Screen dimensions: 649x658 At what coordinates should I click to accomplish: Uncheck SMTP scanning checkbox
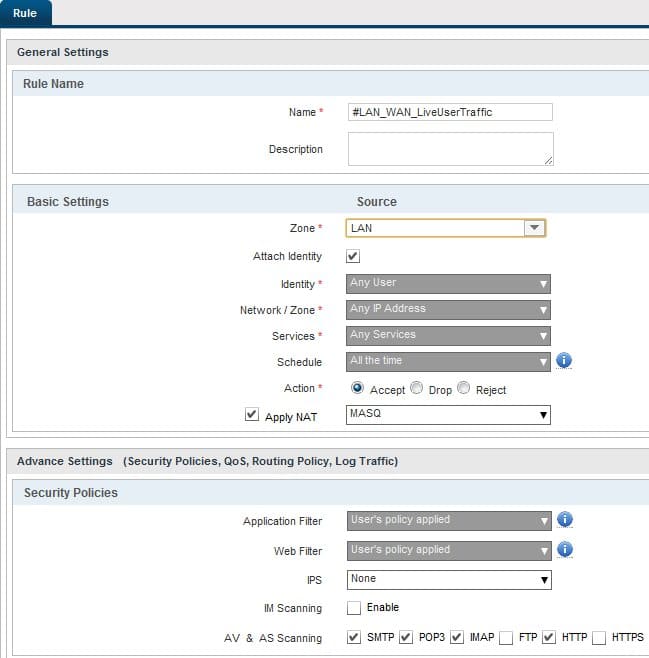click(x=354, y=637)
